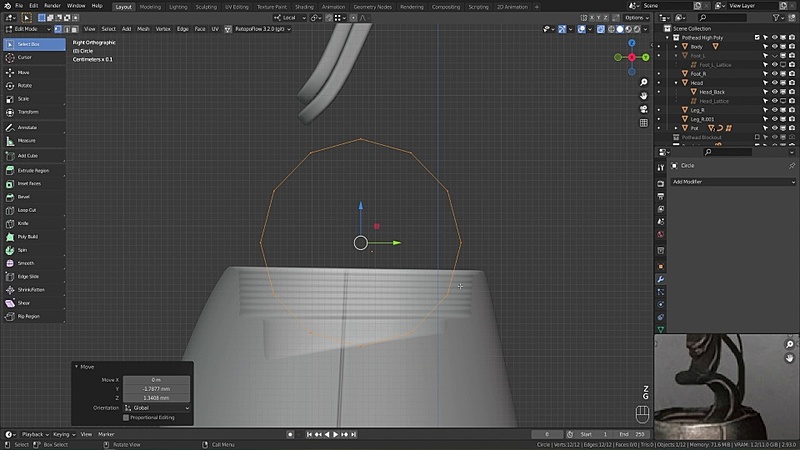Toggle Pot object visibility eye

click(774, 128)
